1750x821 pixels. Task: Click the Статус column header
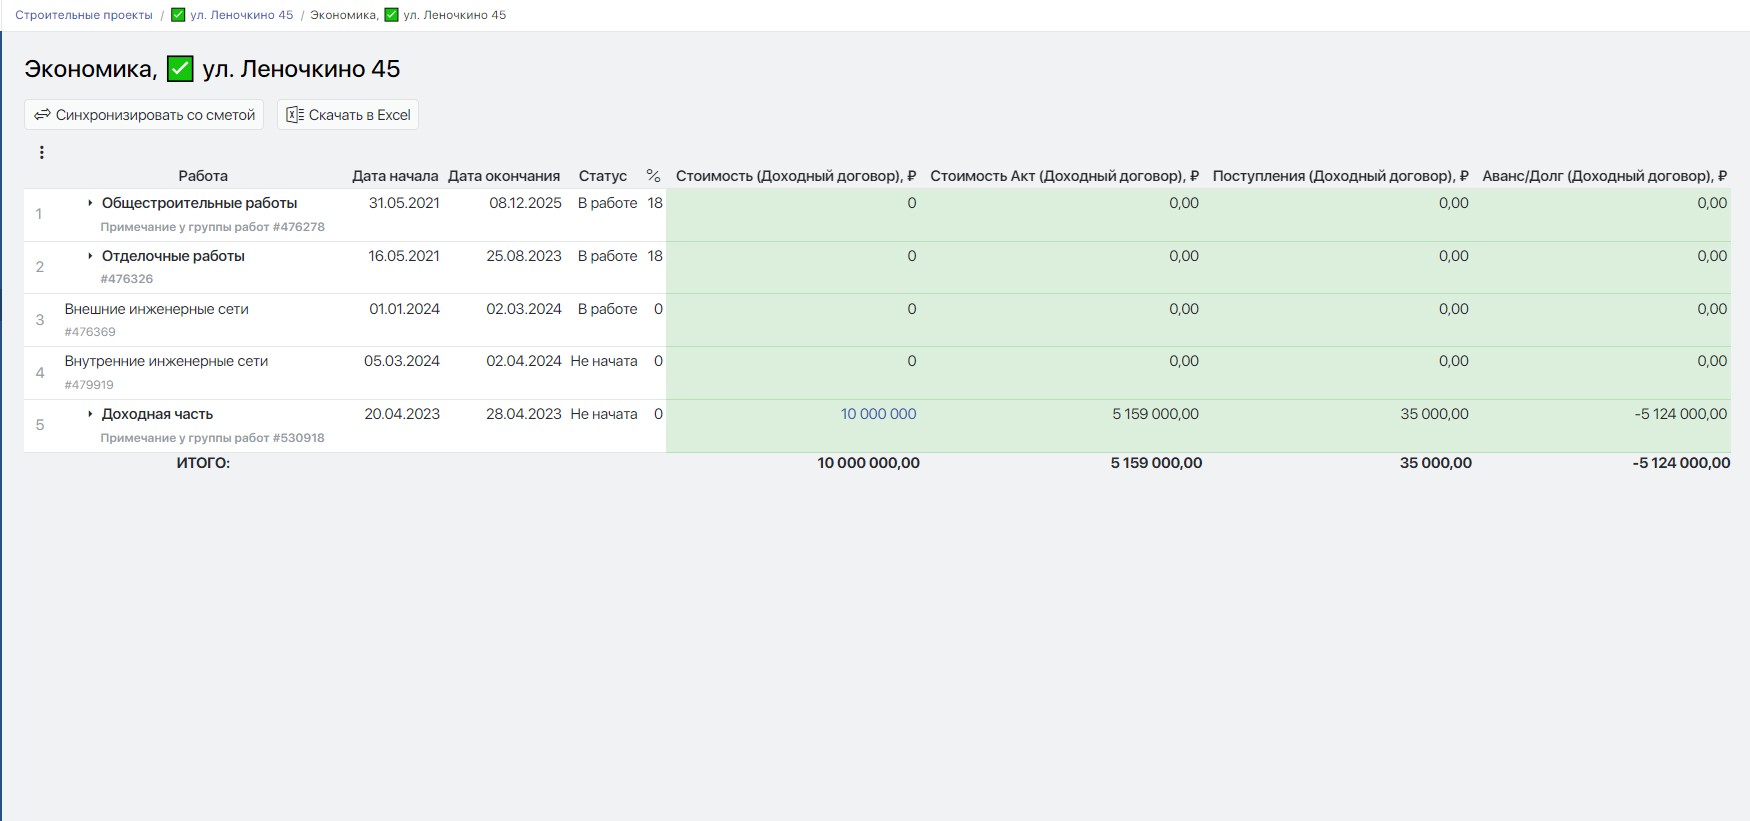click(602, 176)
